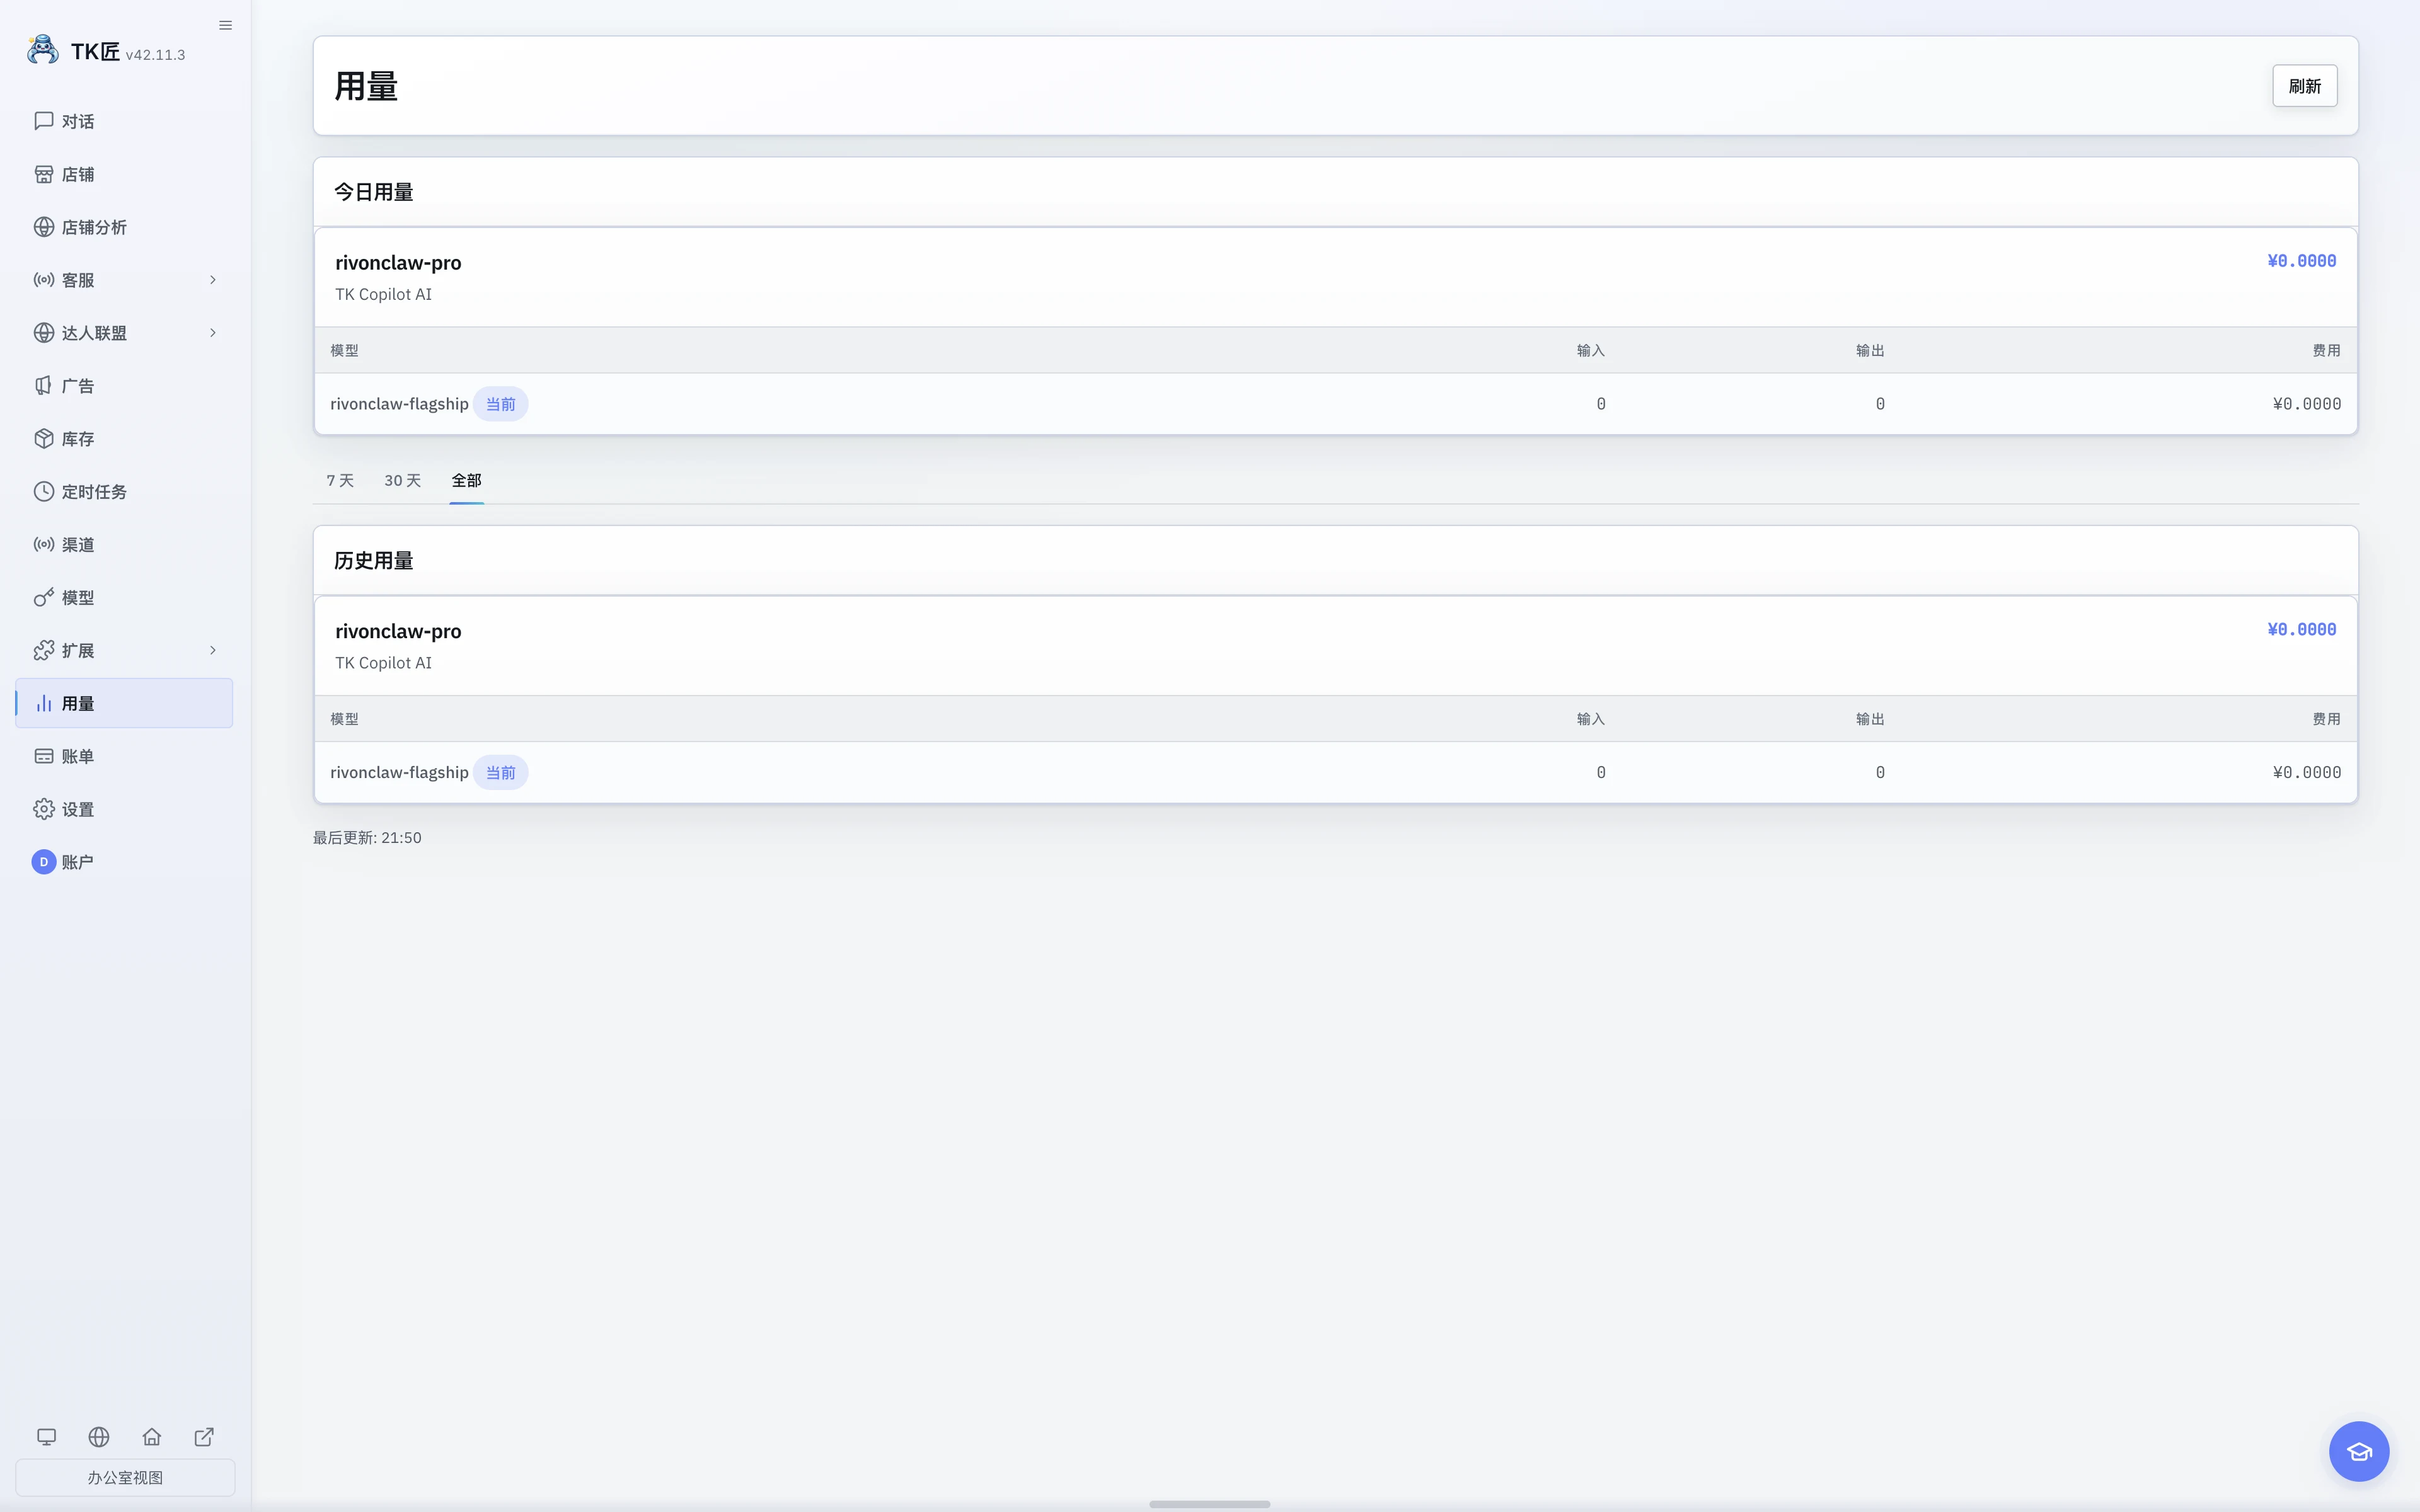Expand the 客服 submenu chevron
Screen dimensions: 2420x1512
pyautogui.click(x=212, y=280)
